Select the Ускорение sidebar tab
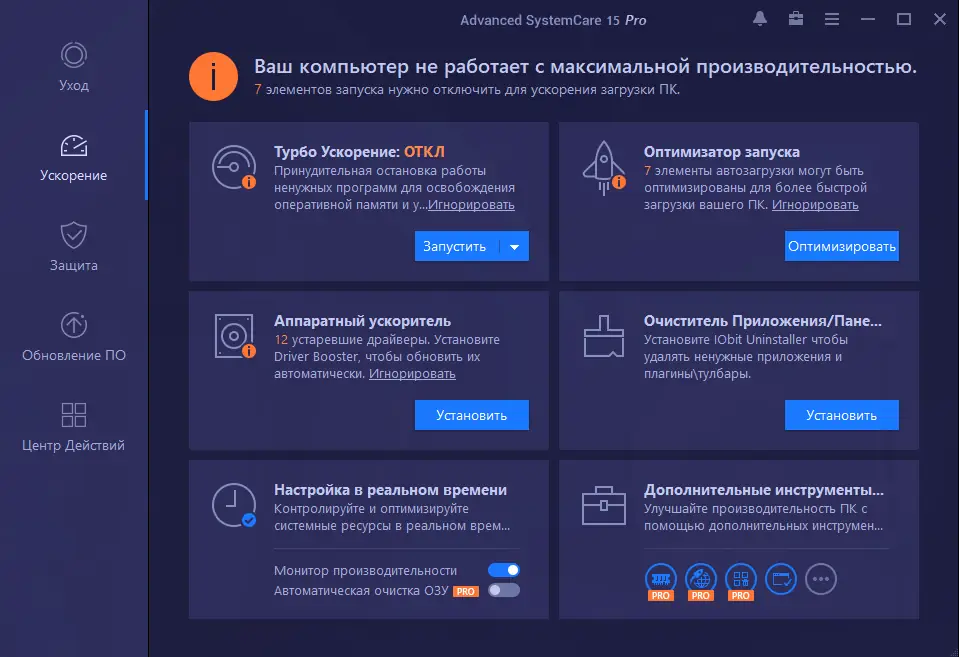This screenshot has width=959, height=657. 73,158
